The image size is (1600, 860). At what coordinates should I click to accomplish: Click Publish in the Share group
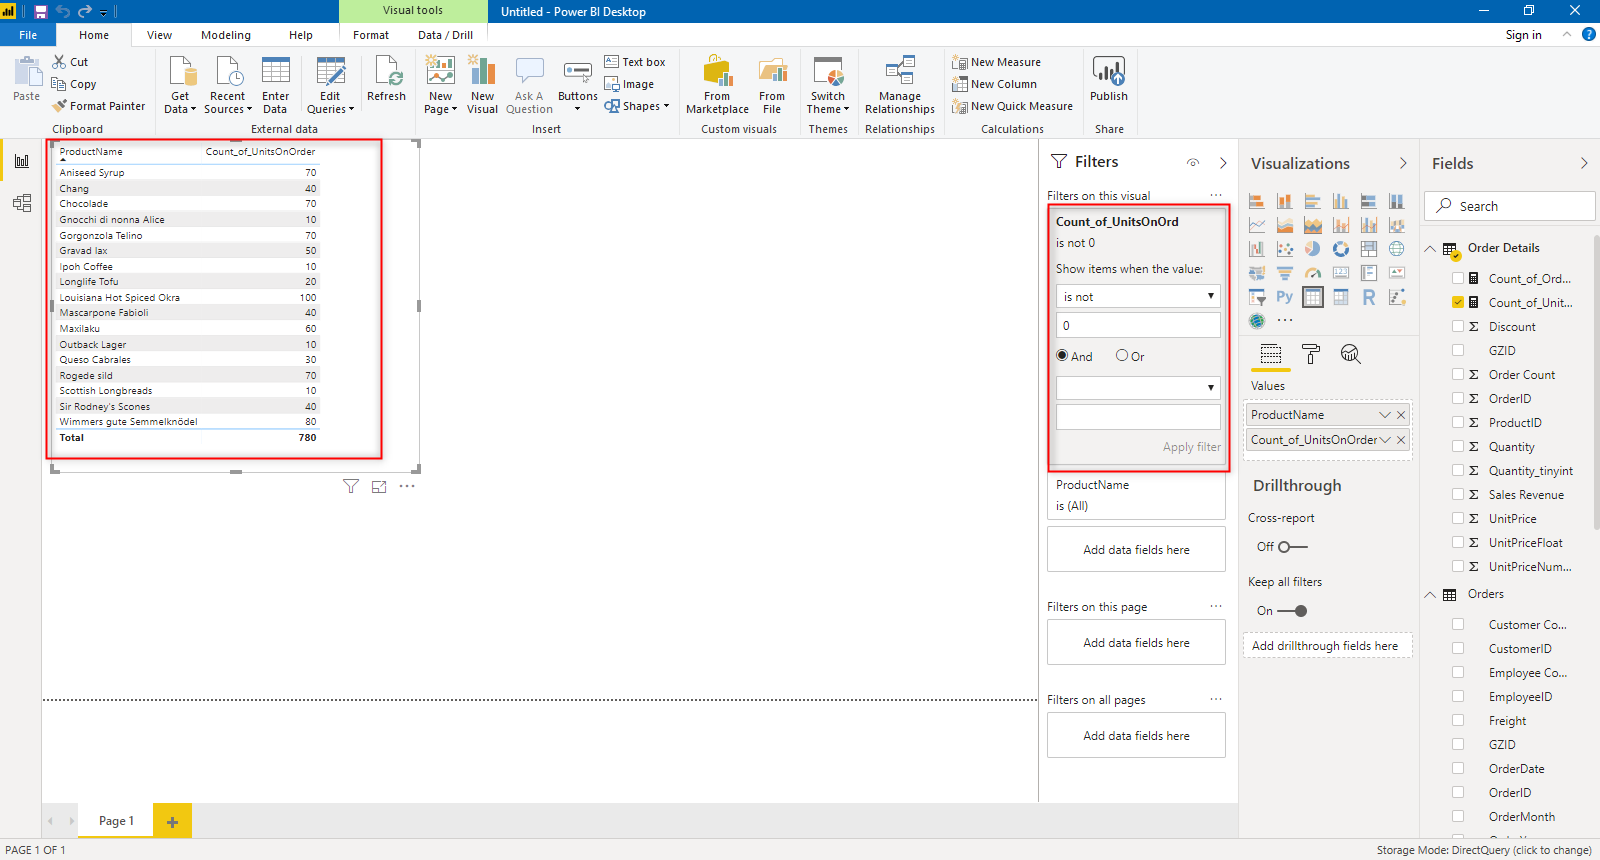[x=1109, y=79]
